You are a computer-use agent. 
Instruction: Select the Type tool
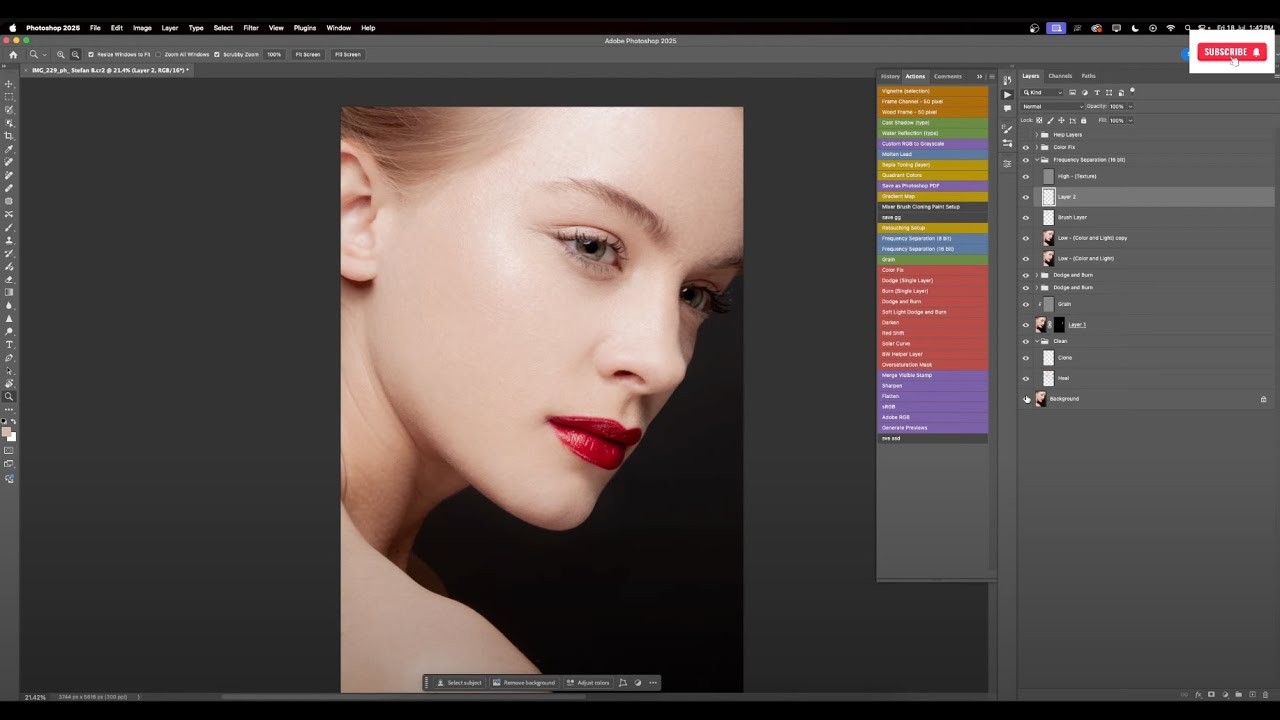pos(9,345)
